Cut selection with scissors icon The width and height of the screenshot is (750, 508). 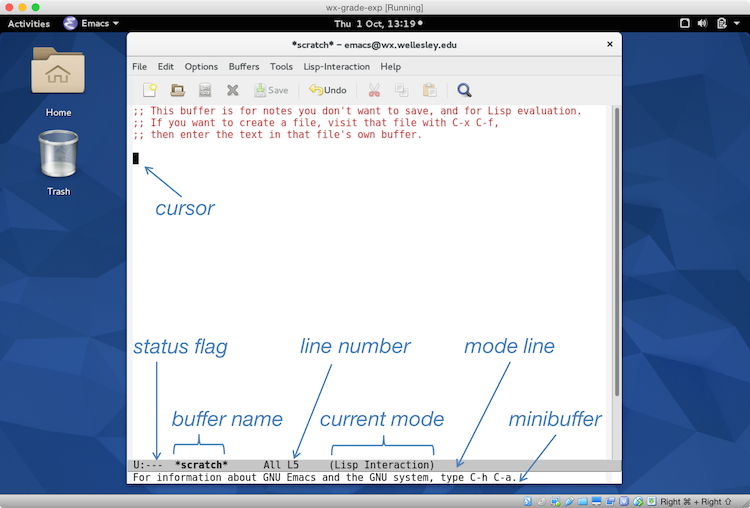(x=374, y=90)
